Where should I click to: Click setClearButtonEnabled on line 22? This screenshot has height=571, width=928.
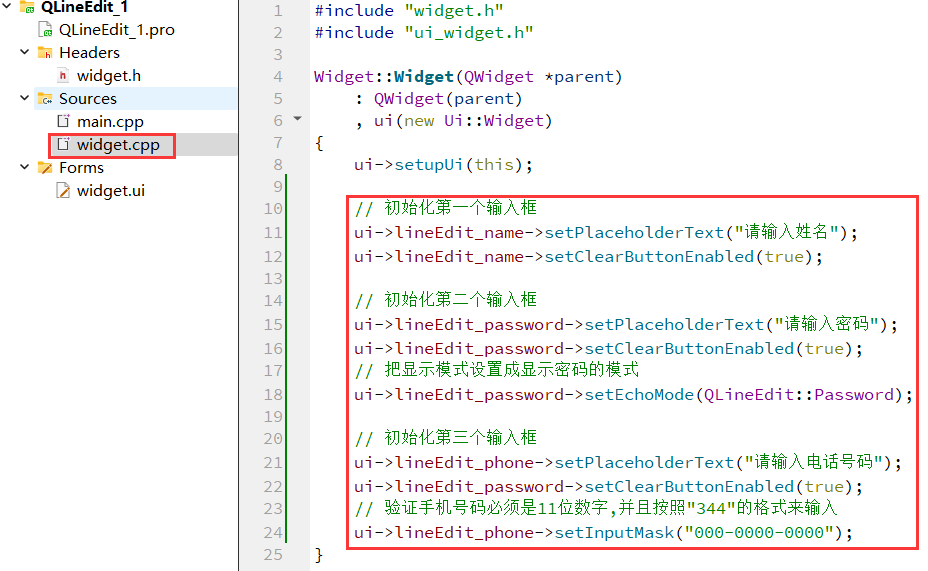tap(689, 486)
